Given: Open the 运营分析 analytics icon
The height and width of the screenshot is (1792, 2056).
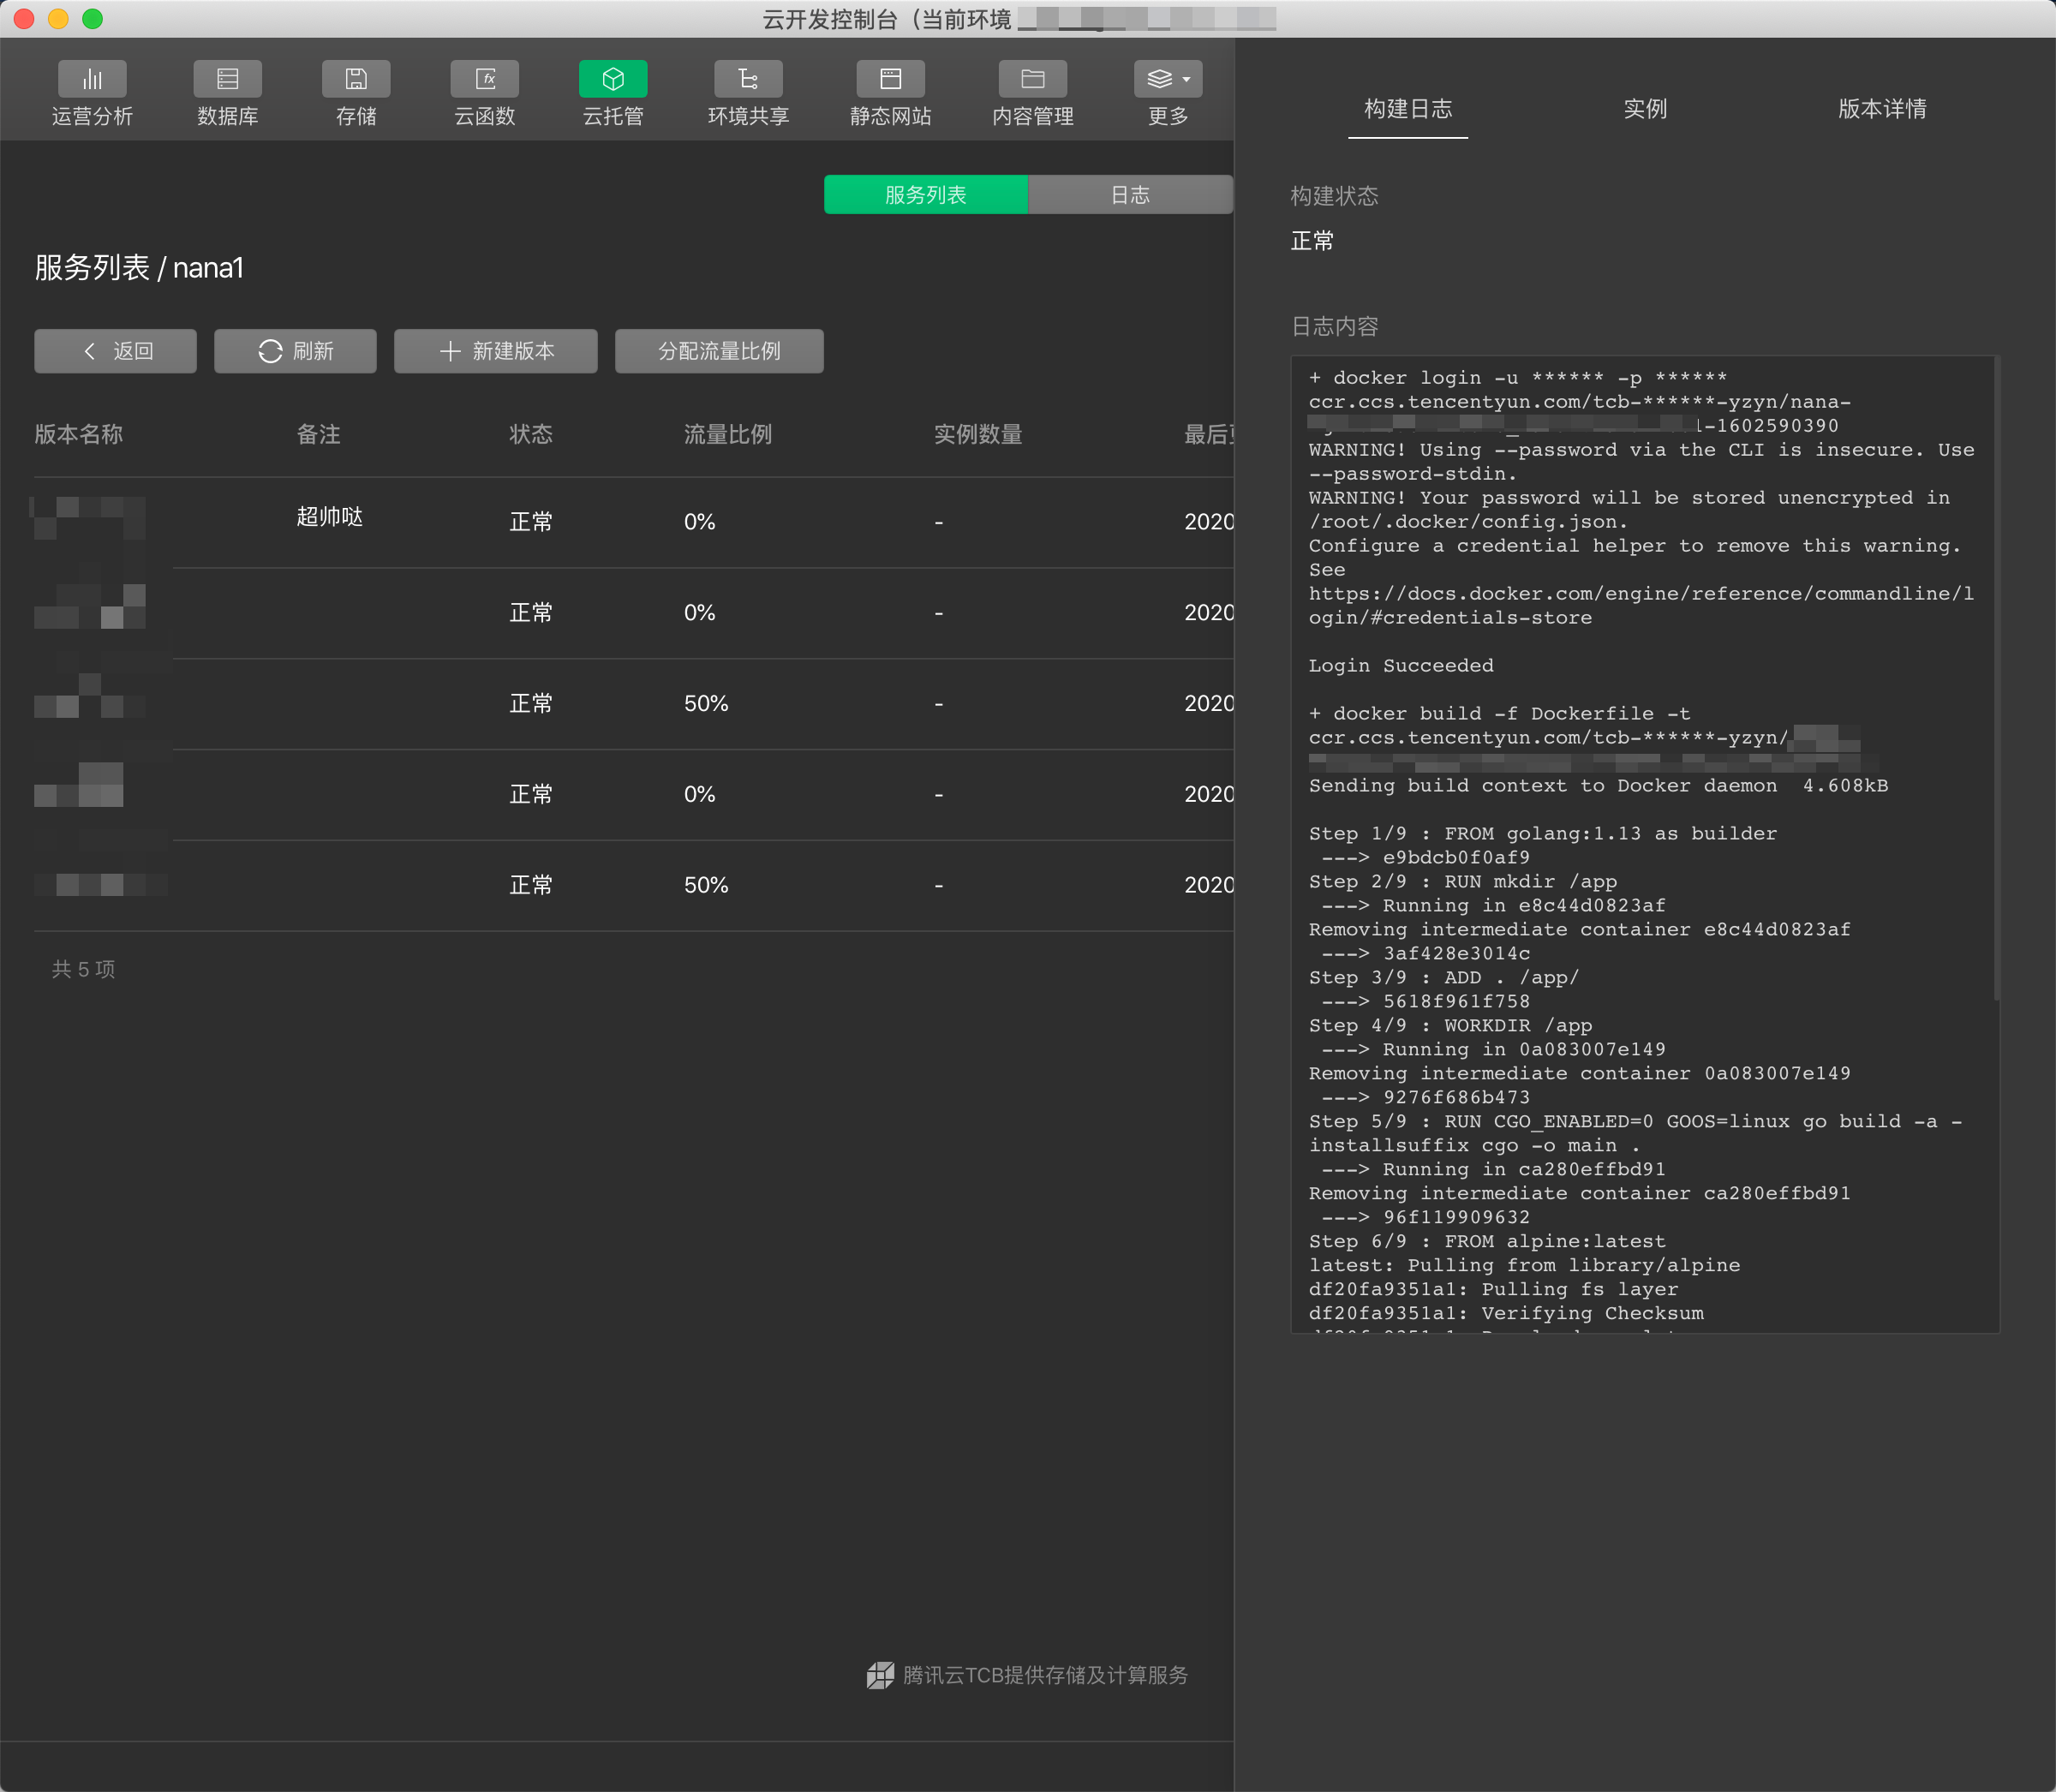Looking at the screenshot, I should [92, 80].
